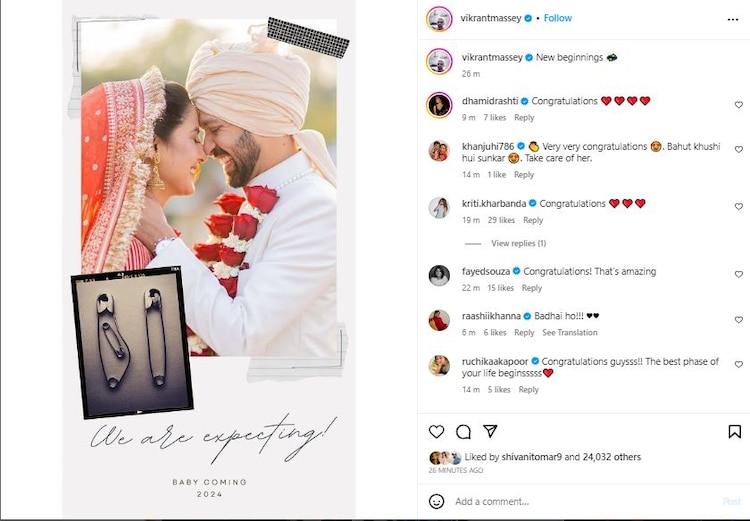The width and height of the screenshot is (750, 521).
Task: Share post using paper plane icon
Action: click(490, 431)
